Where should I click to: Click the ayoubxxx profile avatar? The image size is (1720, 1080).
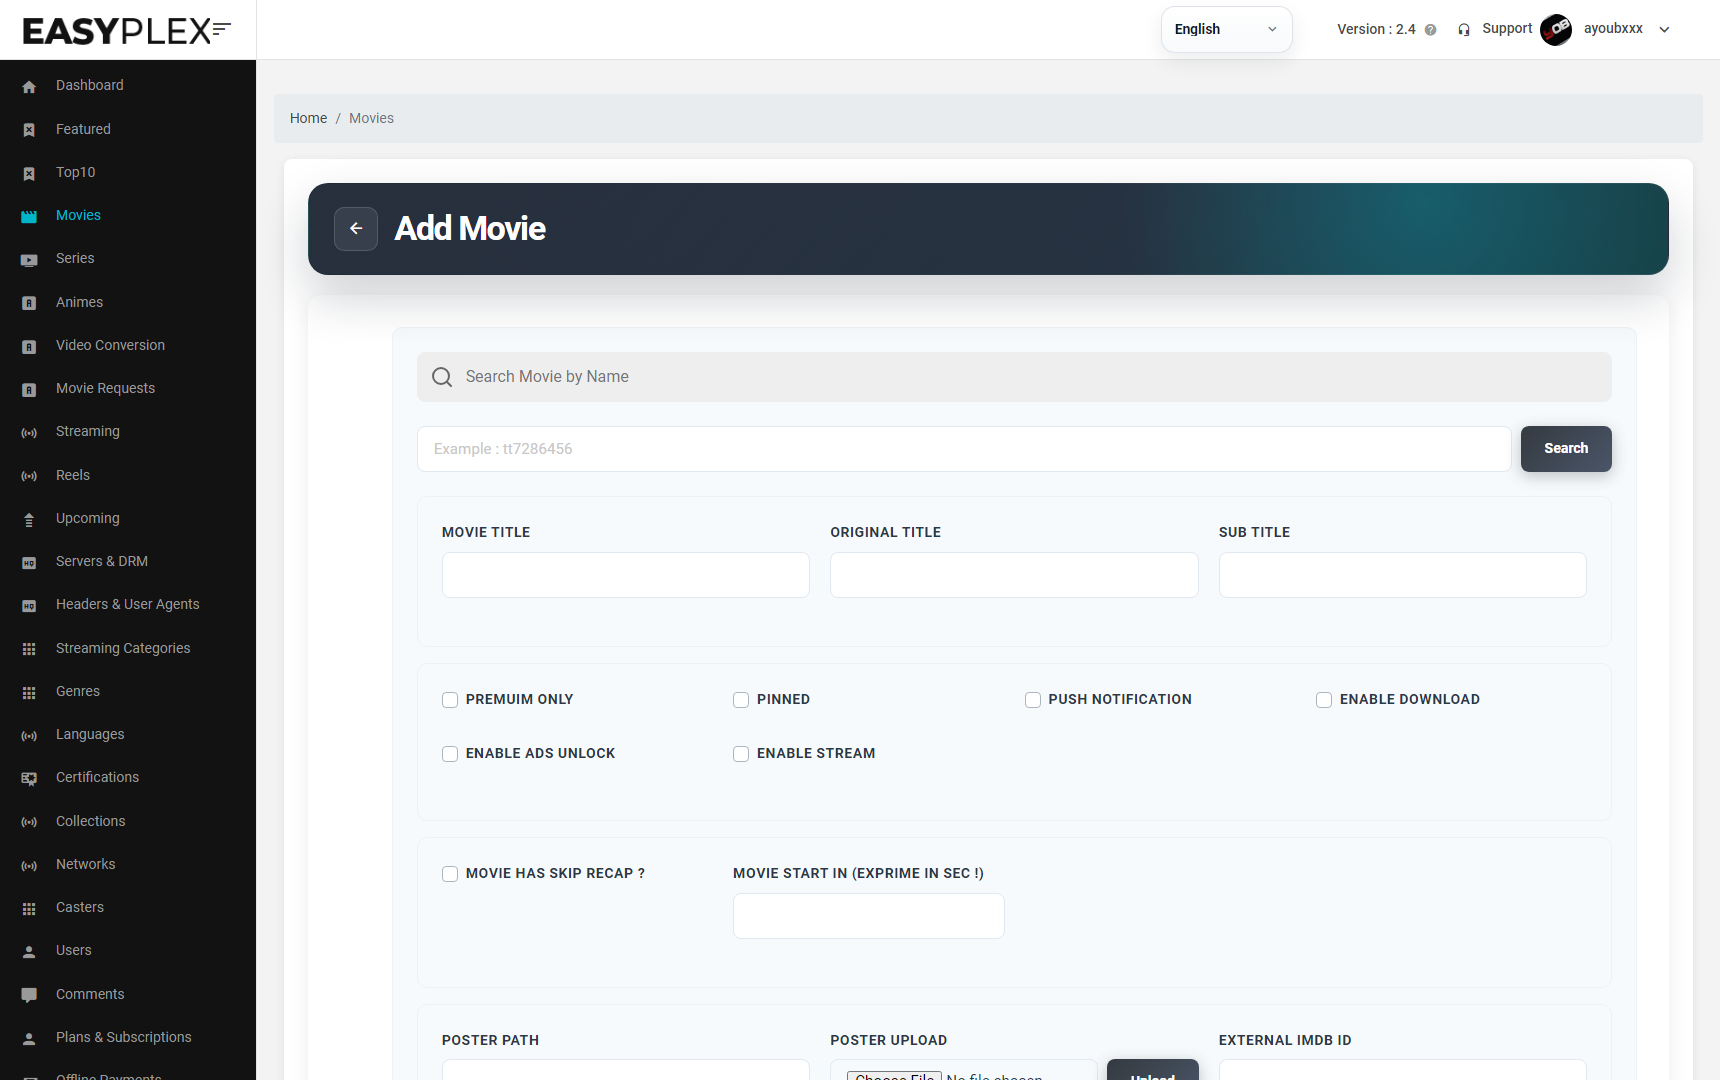1556,30
